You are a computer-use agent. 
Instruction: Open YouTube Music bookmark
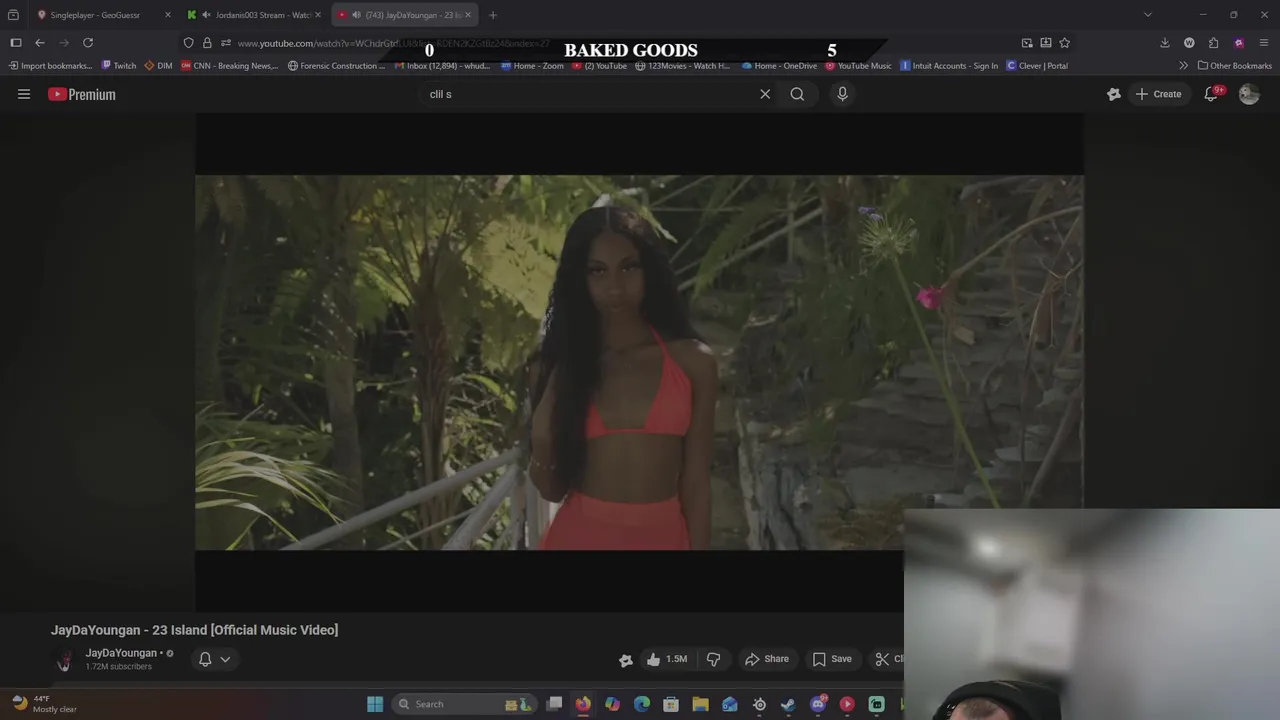pyautogui.click(x=858, y=66)
